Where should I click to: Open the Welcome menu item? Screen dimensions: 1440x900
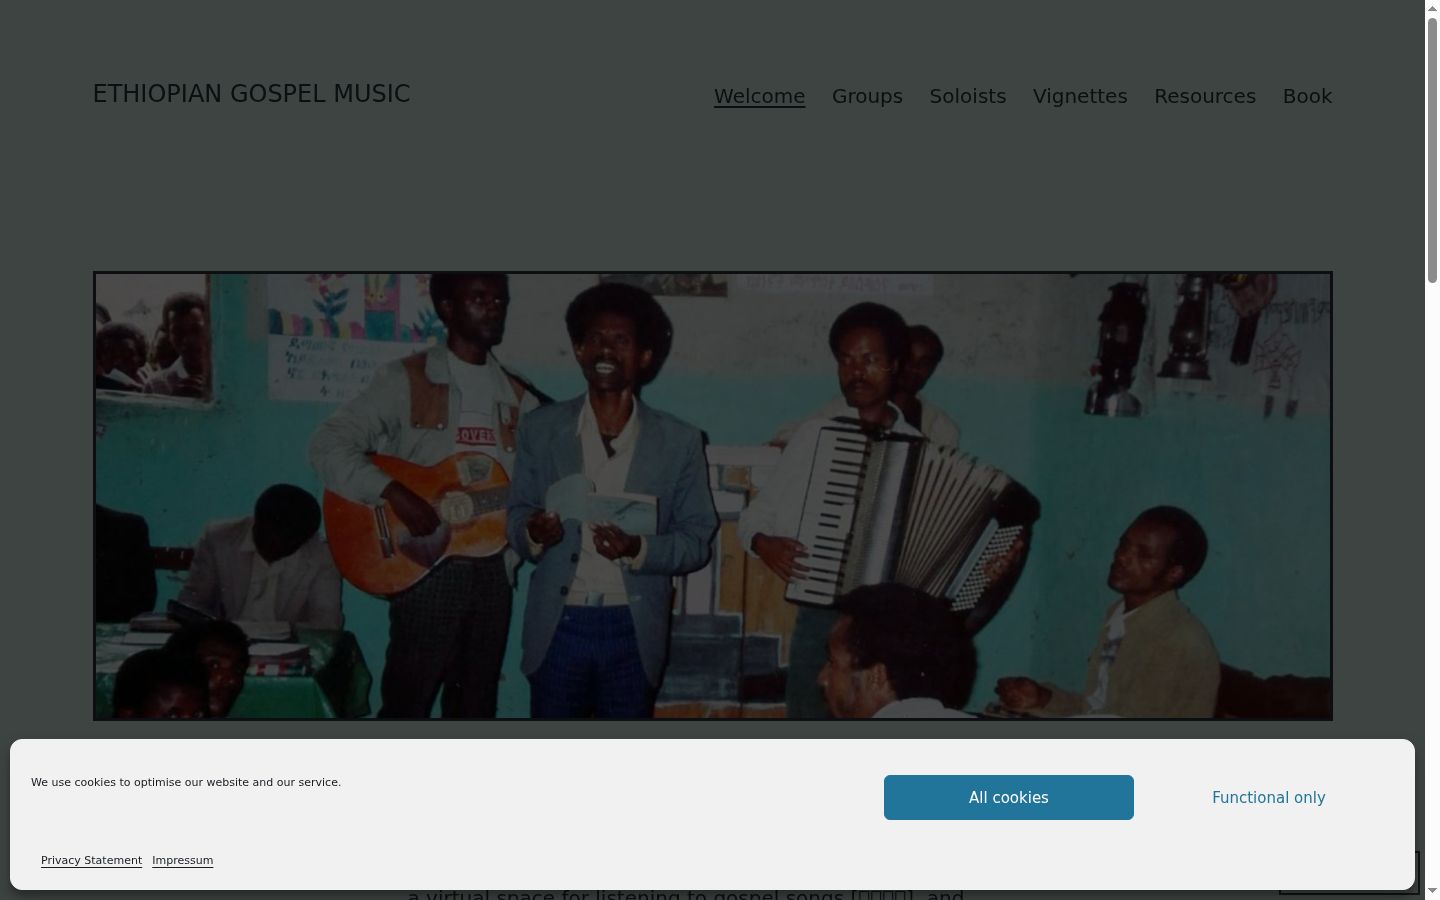[x=759, y=96]
